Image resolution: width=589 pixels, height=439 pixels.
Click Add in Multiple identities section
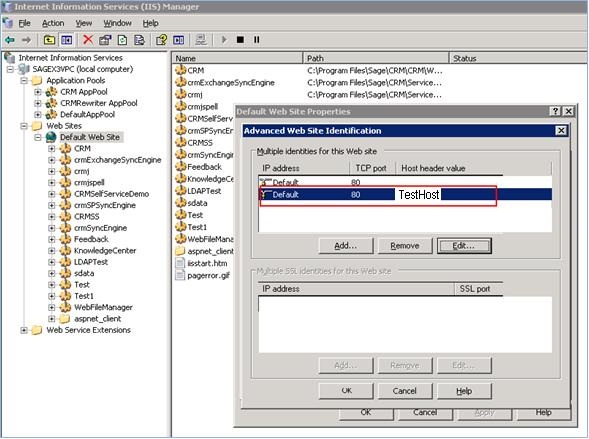(x=346, y=246)
